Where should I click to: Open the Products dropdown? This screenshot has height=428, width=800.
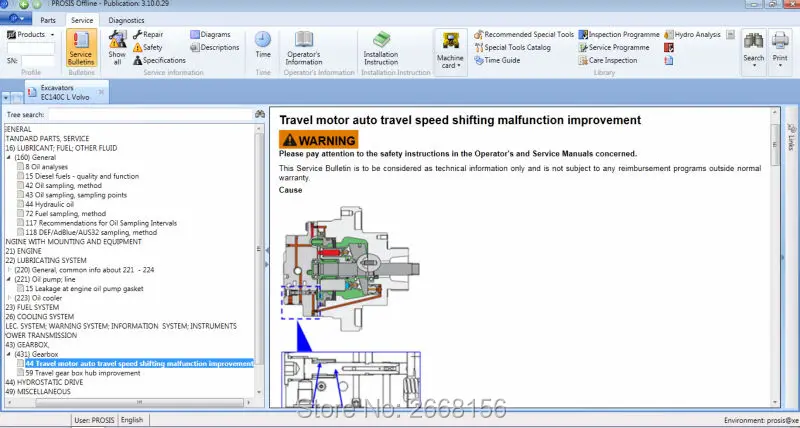pos(31,35)
